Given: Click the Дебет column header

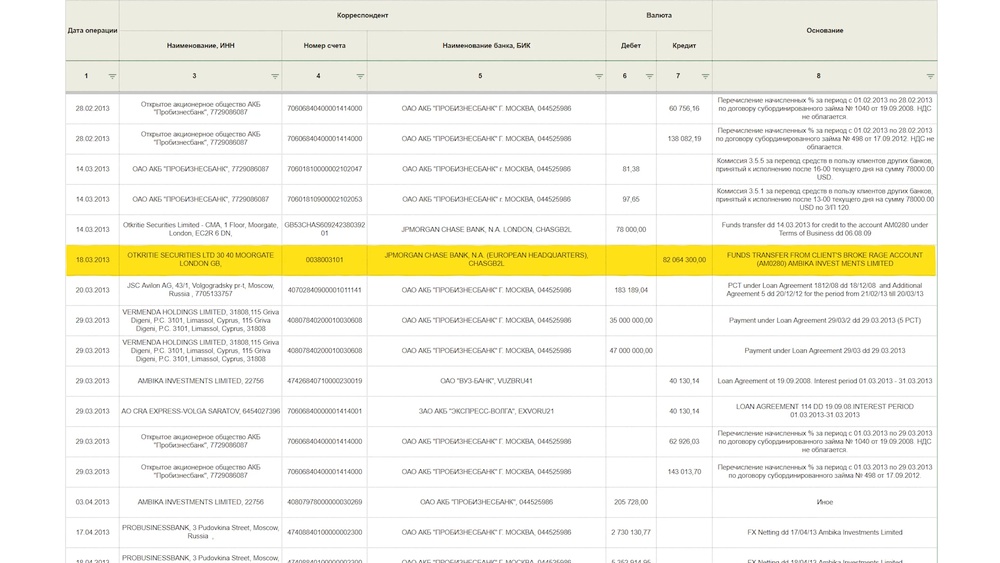Looking at the screenshot, I should (x=631, y=46).
